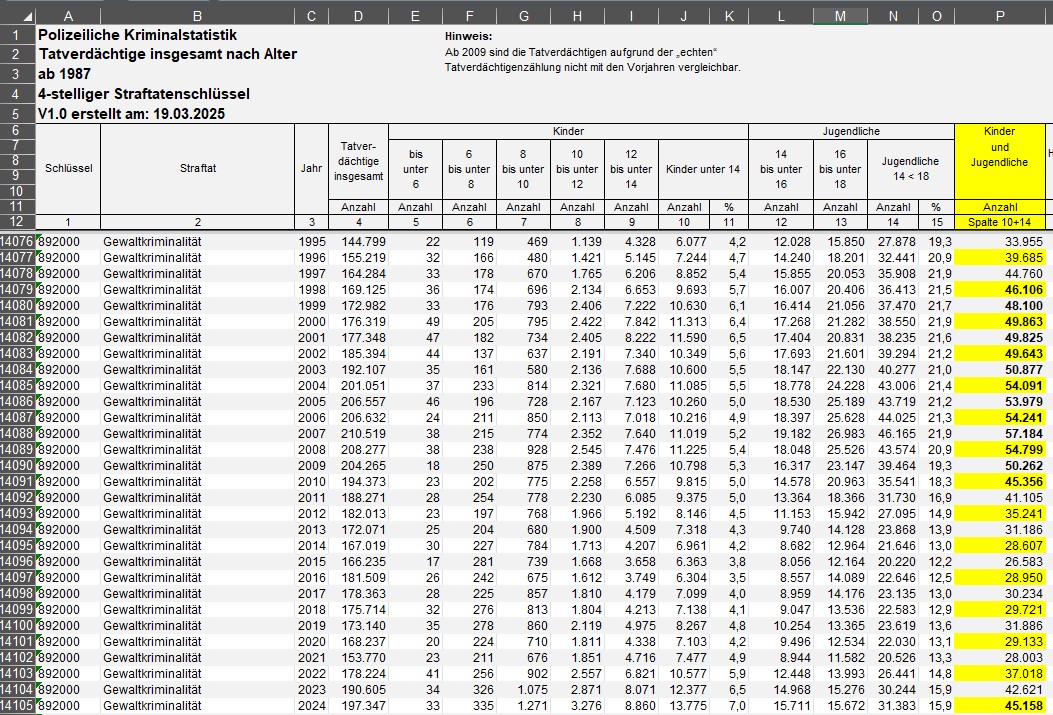1053x715 pixels.
Task: Click the 'Straftat' header cell
Action: [197, 169]
